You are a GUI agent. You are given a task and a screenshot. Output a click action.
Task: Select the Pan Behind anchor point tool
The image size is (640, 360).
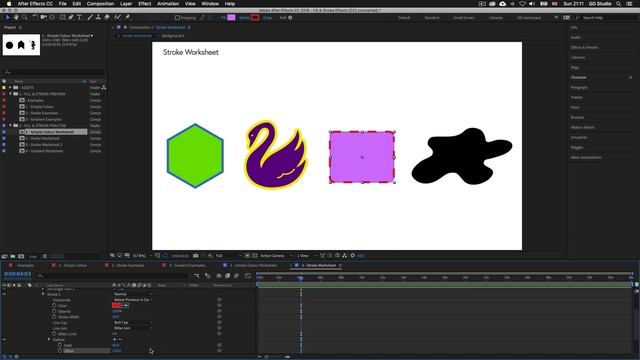pos(52,18)
